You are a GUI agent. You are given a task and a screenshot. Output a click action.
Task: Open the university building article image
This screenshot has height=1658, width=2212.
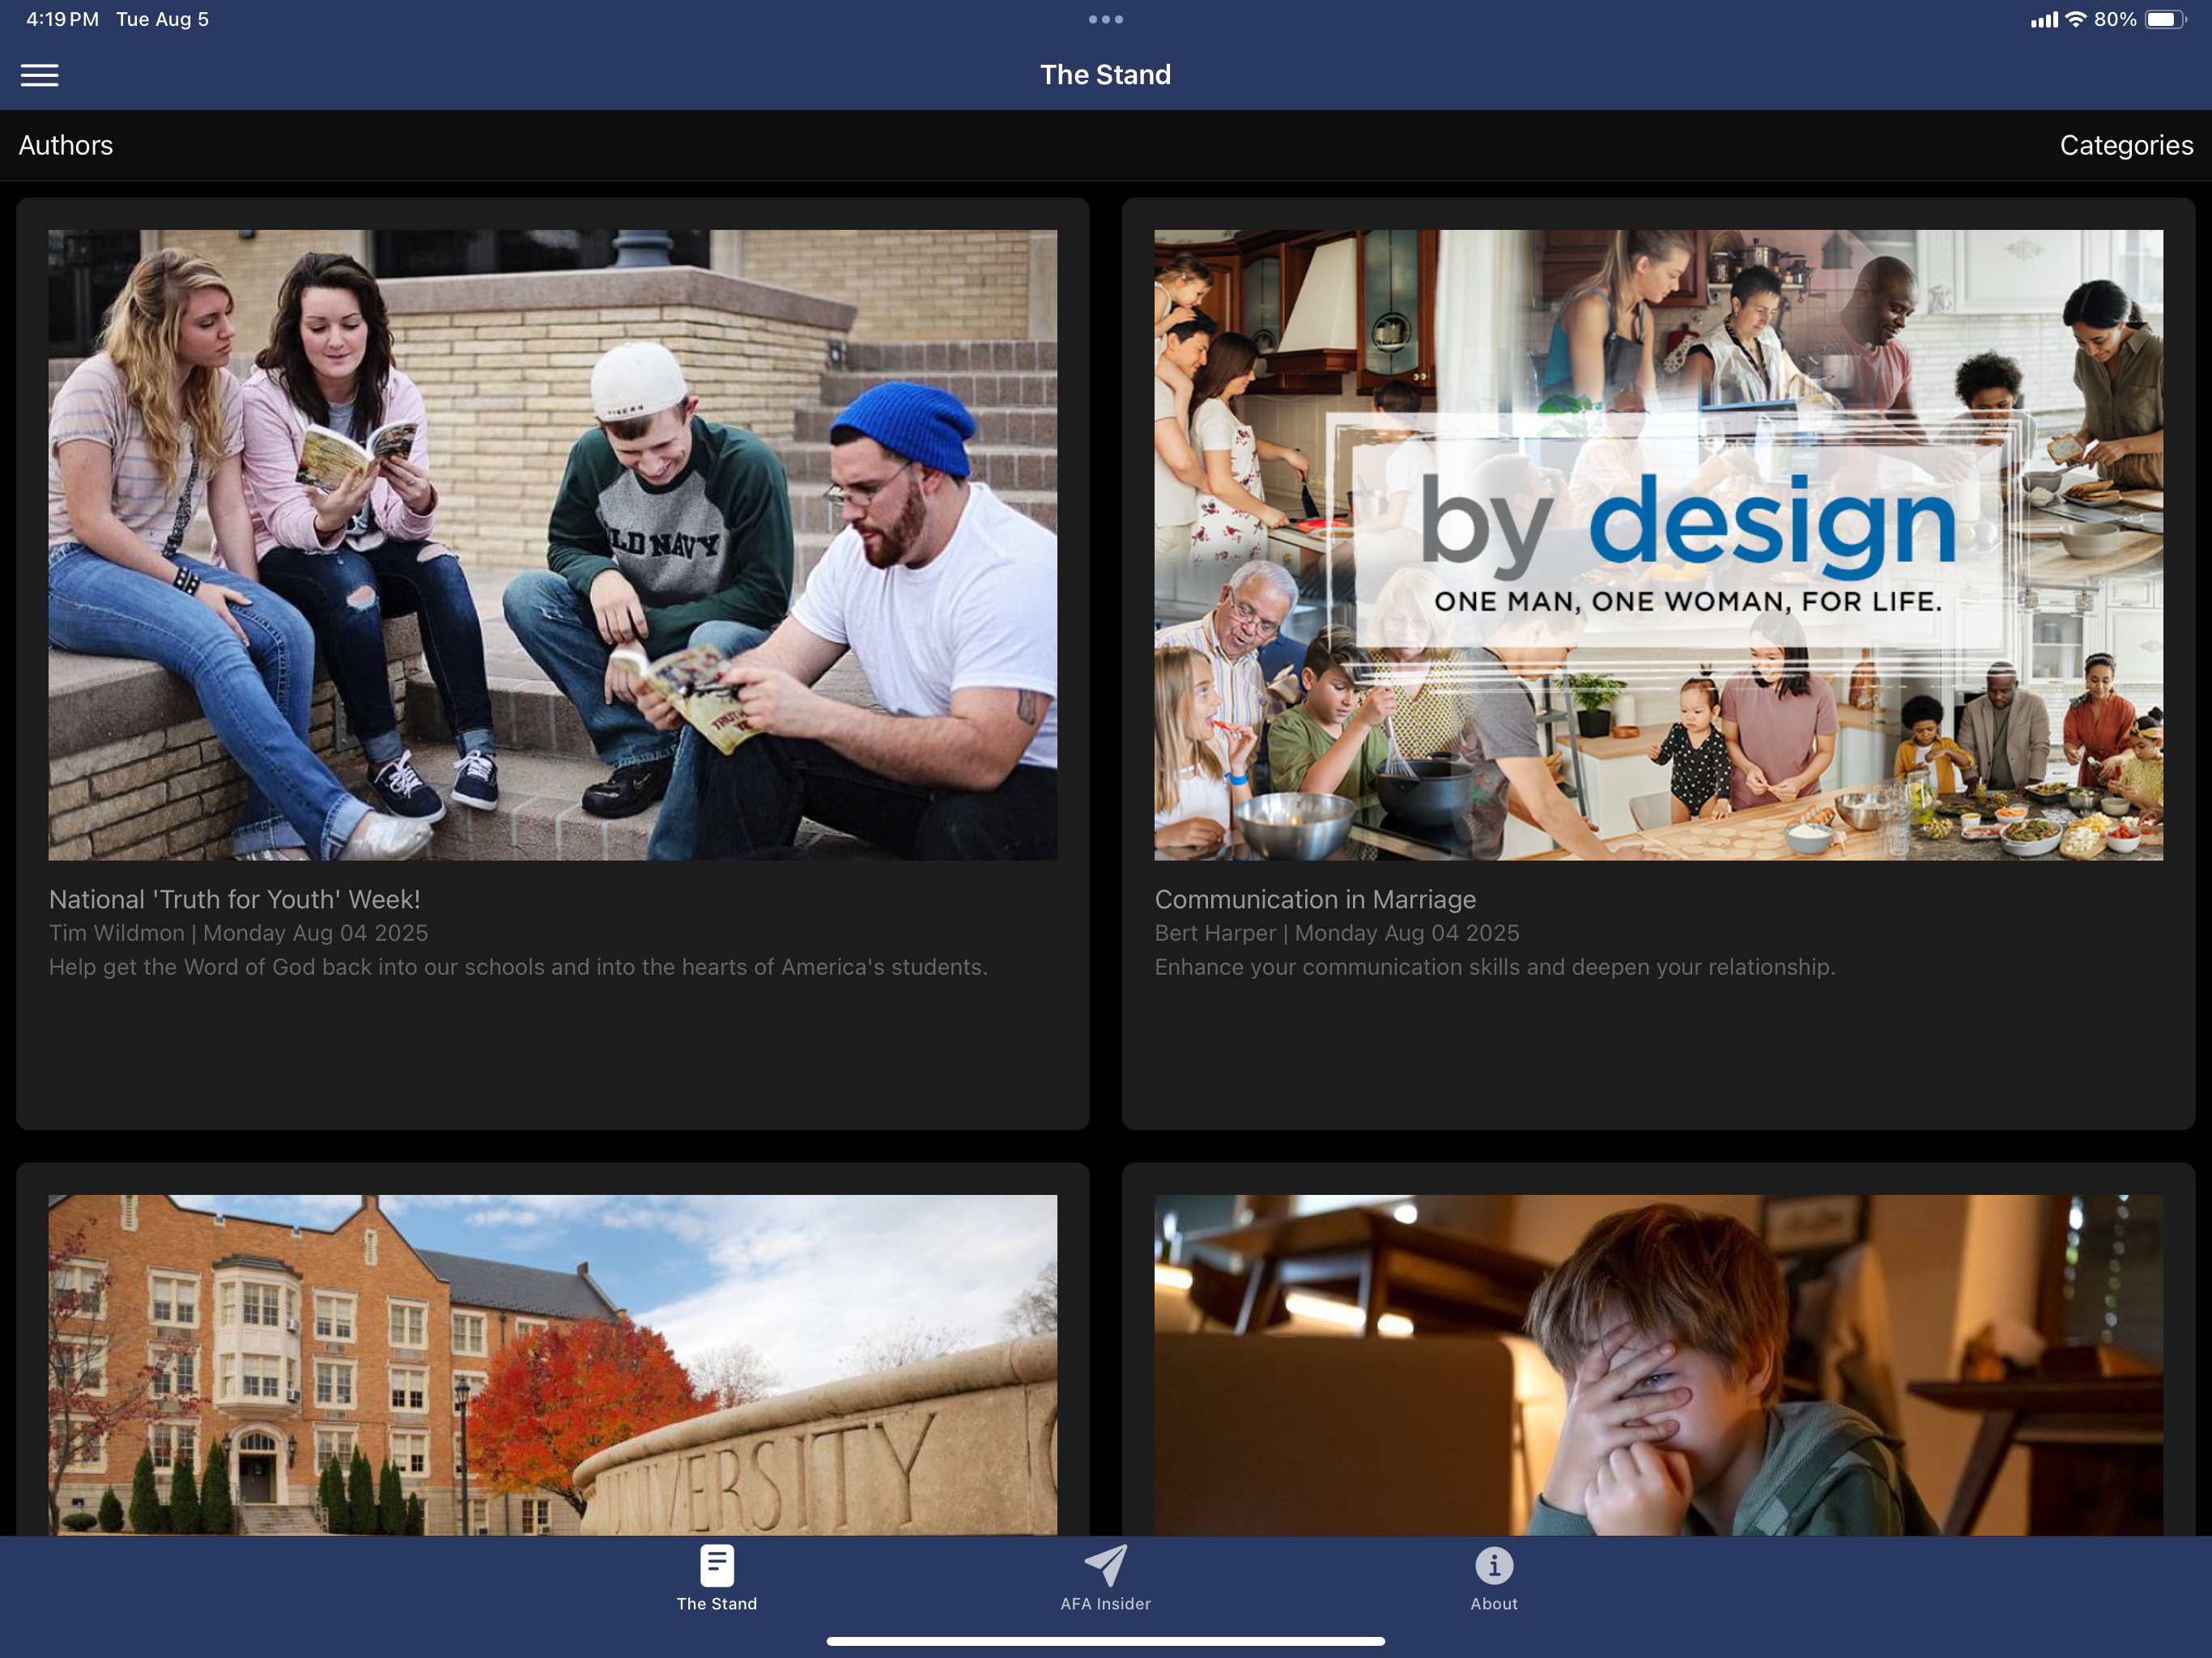[552, 1364]
